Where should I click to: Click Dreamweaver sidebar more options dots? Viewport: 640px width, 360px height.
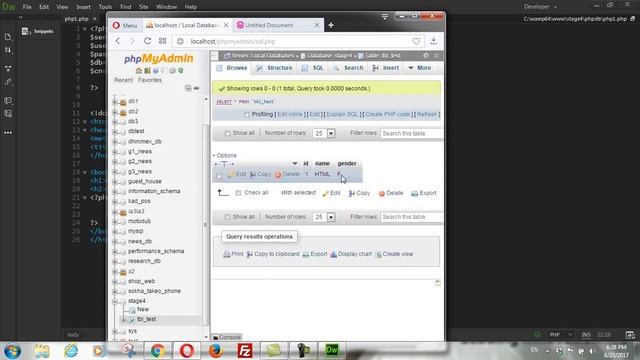pos(8,133)
